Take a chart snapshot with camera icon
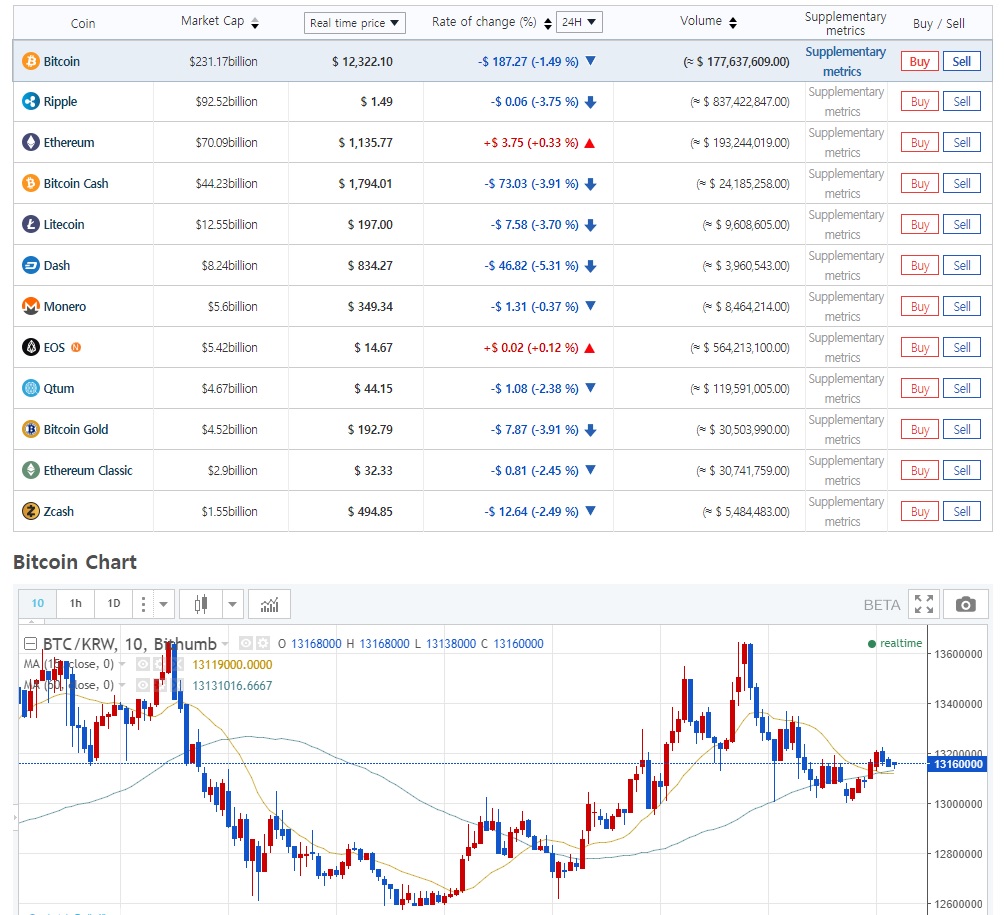This screenshot has height=915, width=1005. tap(965, 604)
